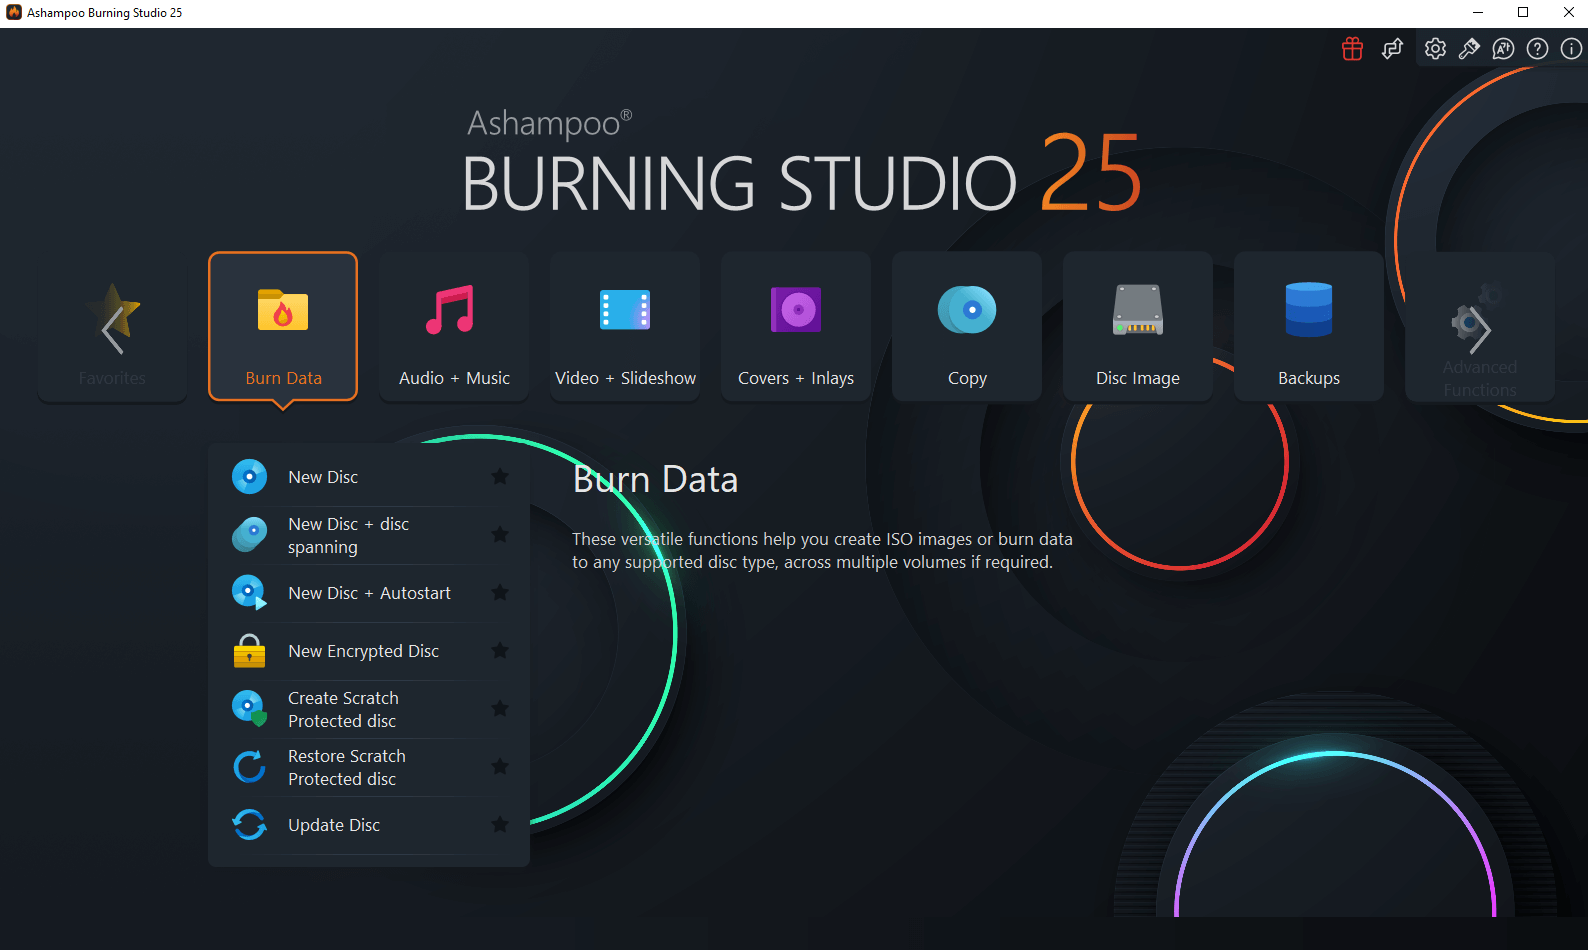The image size is (1588, 950).
Task: Choose New Disc from the list
Action: 369,477
